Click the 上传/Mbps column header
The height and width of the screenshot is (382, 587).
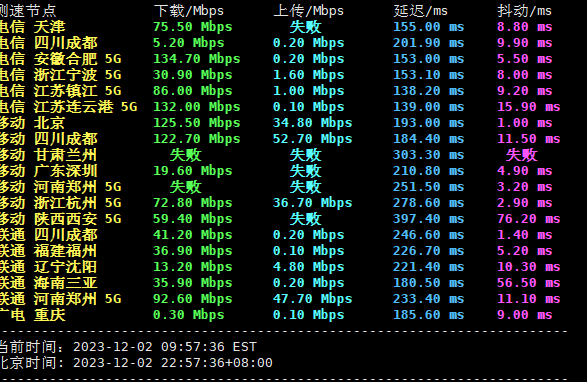(308, 11)
